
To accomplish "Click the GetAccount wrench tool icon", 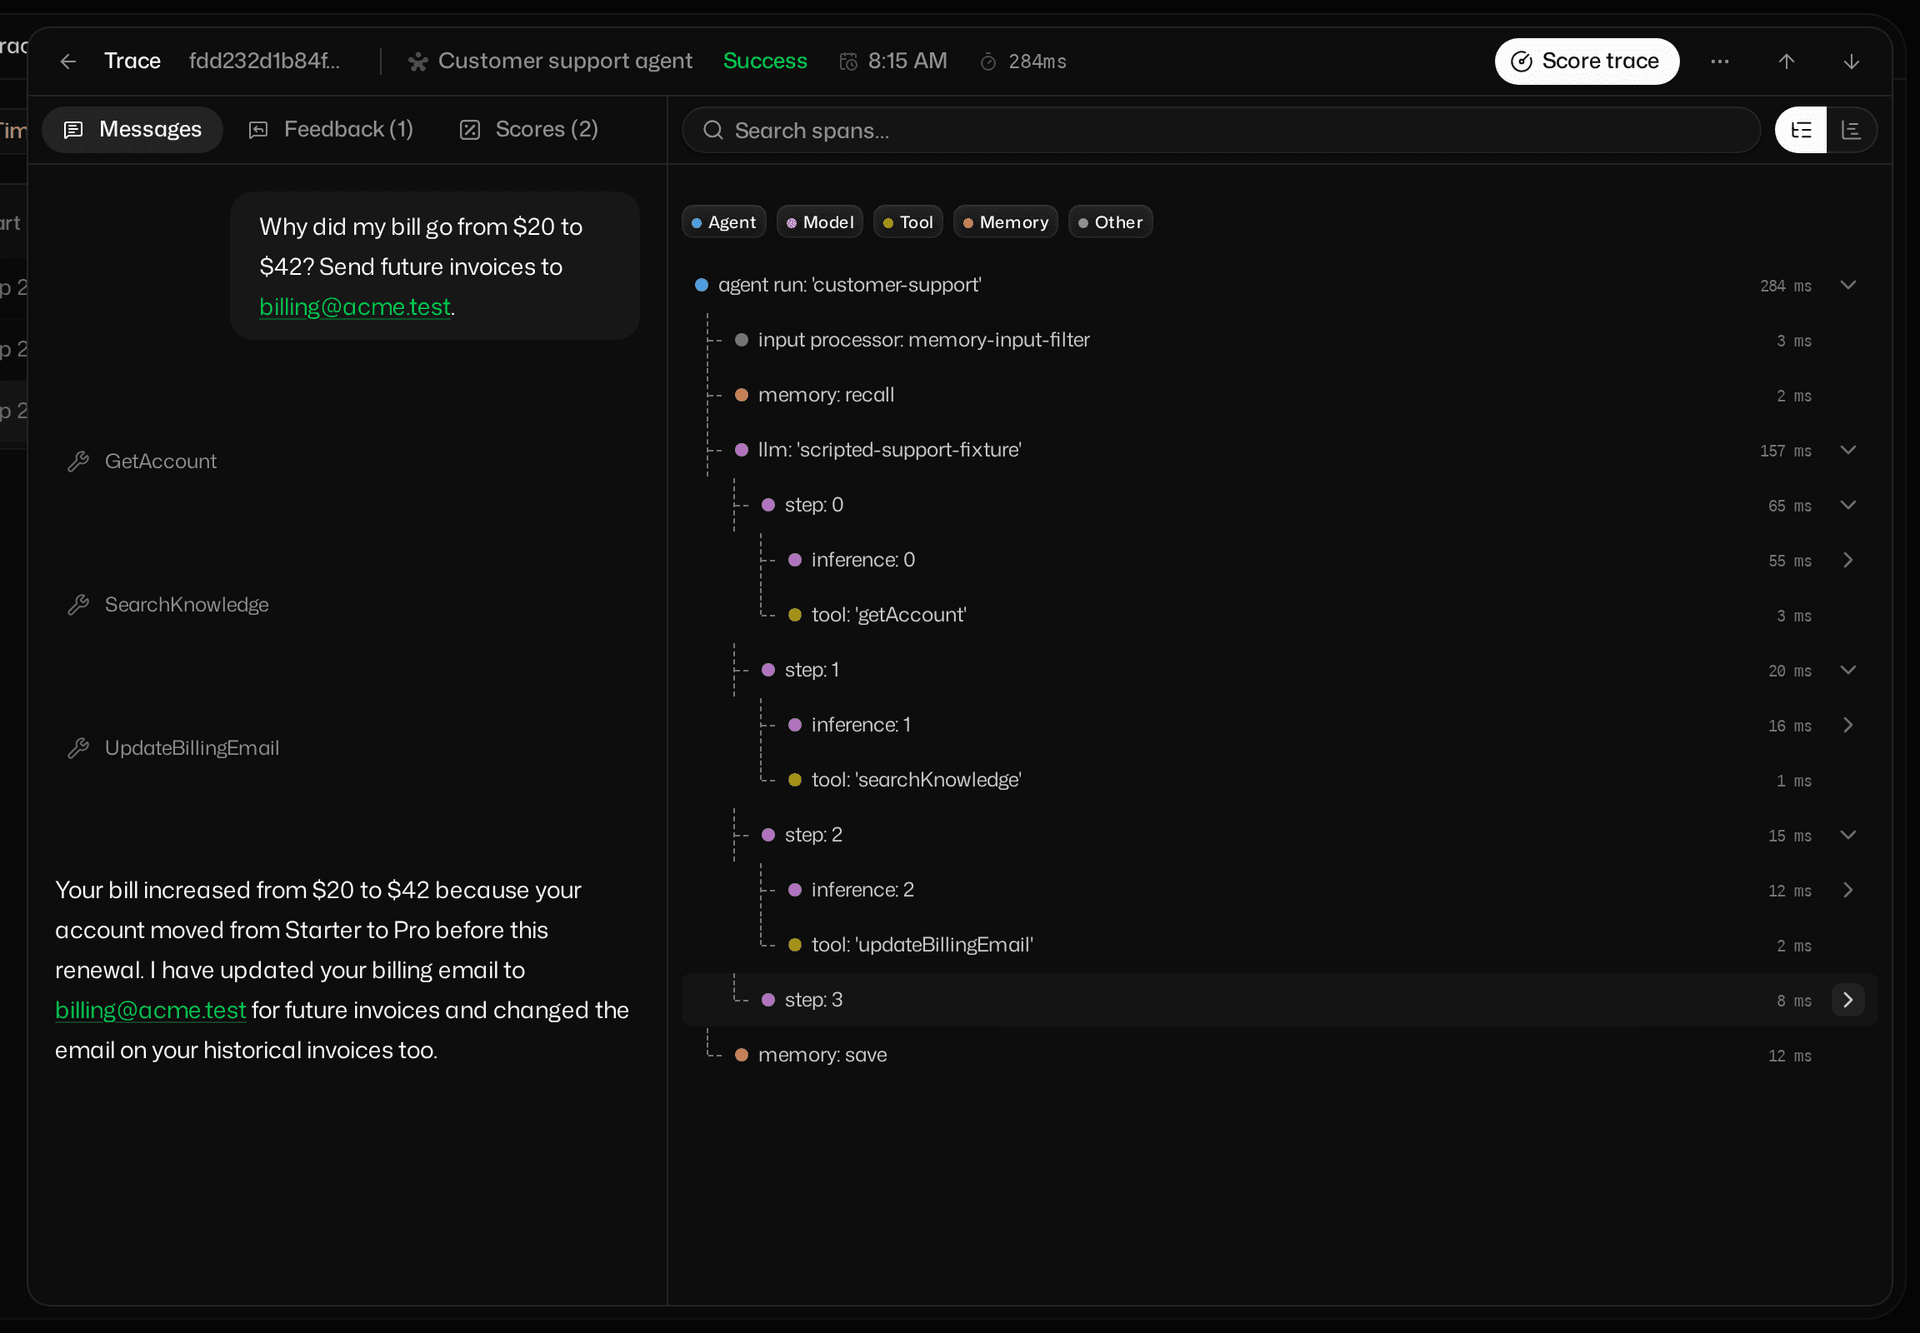I will click(78, 461).
